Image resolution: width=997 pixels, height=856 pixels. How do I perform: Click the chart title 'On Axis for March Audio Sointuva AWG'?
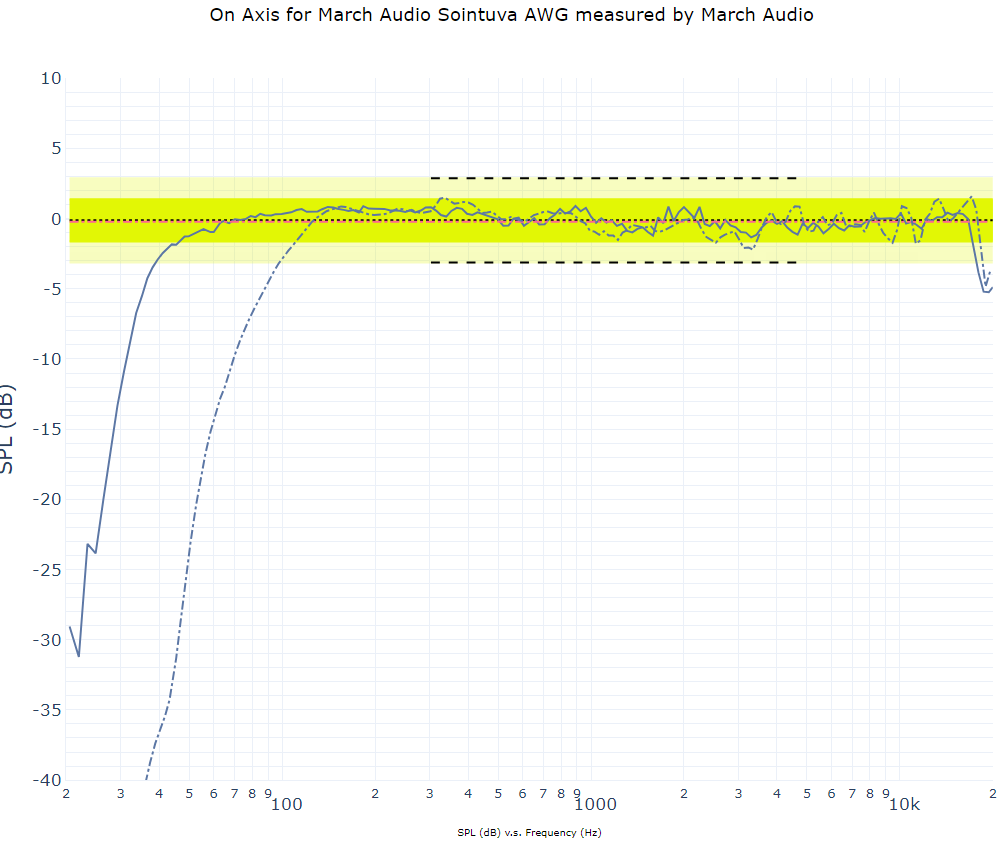click(x=511, y=15)
